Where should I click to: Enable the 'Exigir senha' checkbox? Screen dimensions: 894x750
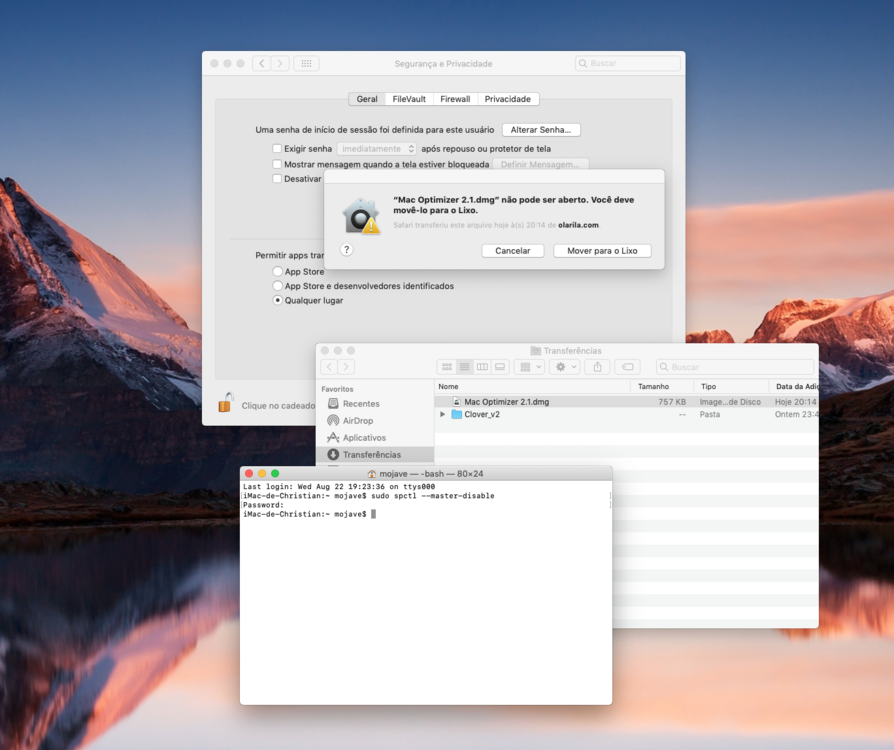pyautogui.click(x=278, y=149)
